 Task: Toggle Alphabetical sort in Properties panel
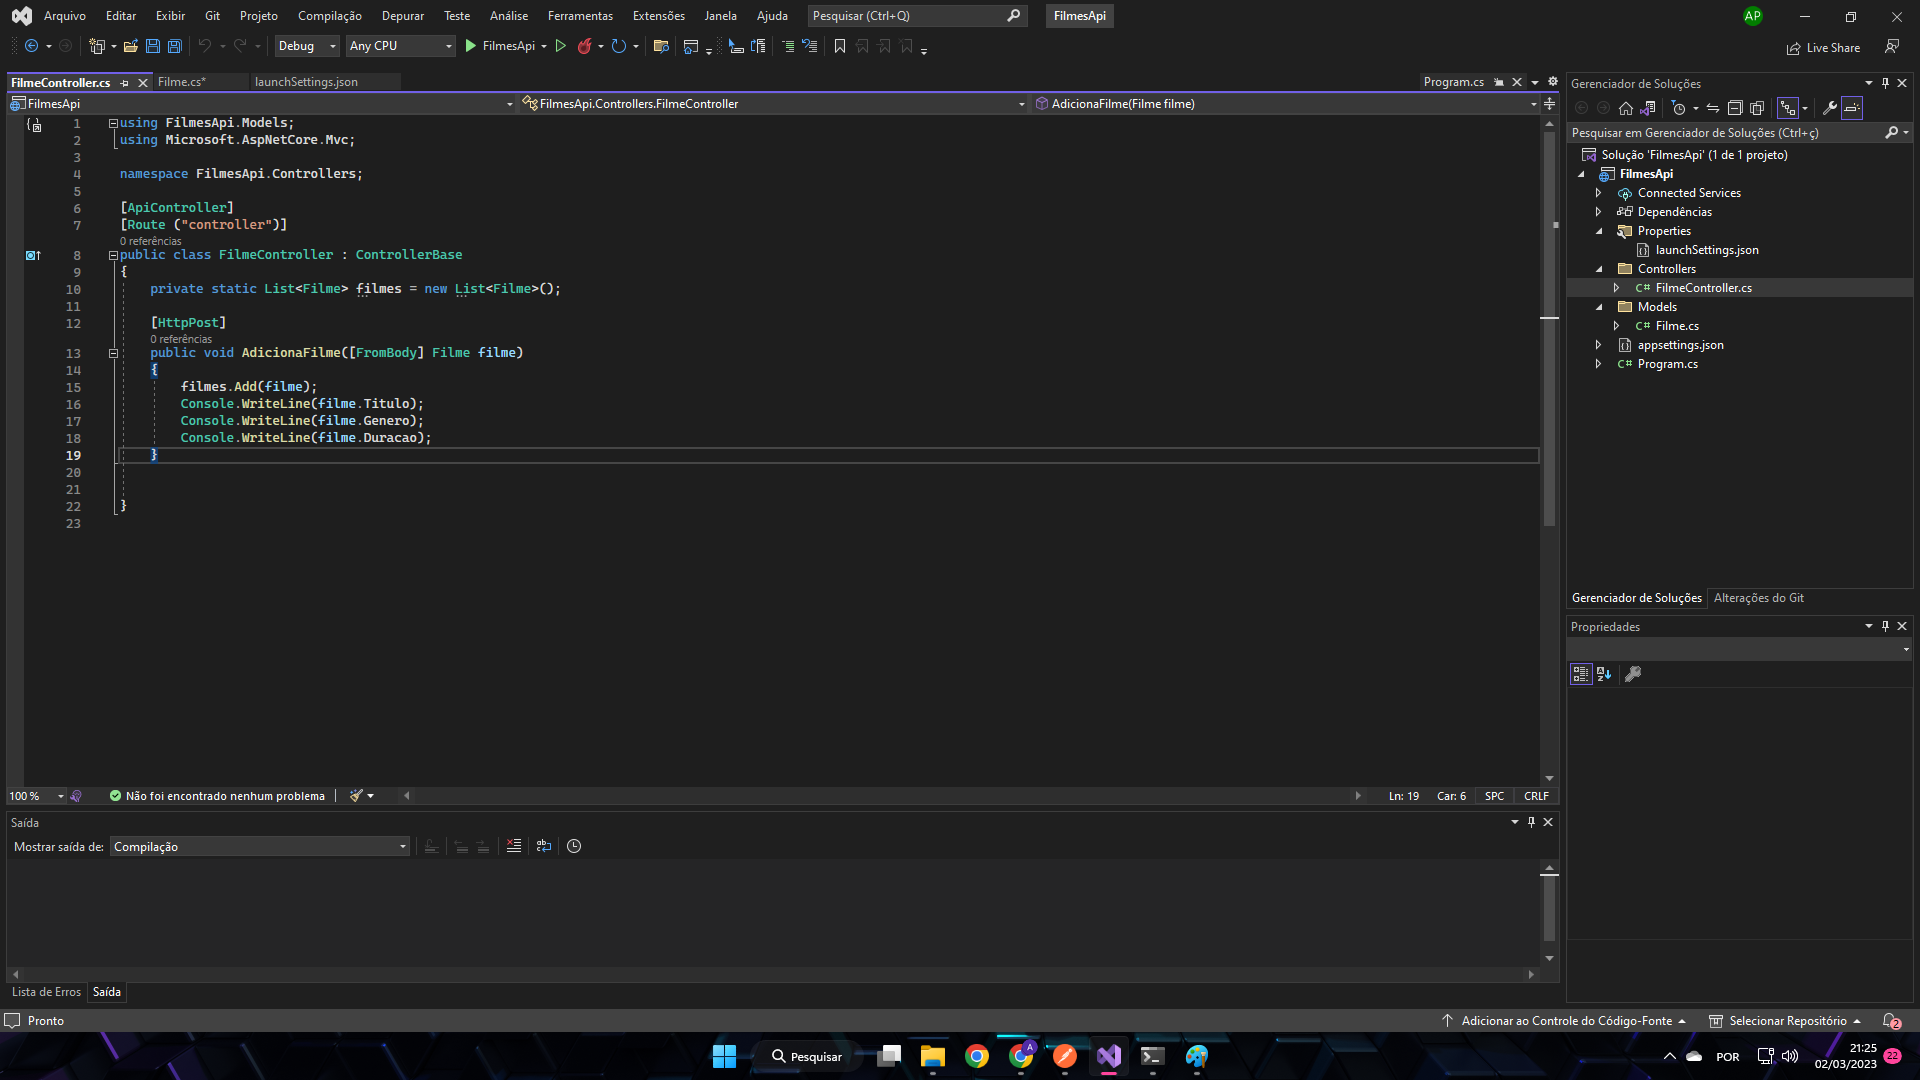pyautogui.click(x=1604, y=674)
